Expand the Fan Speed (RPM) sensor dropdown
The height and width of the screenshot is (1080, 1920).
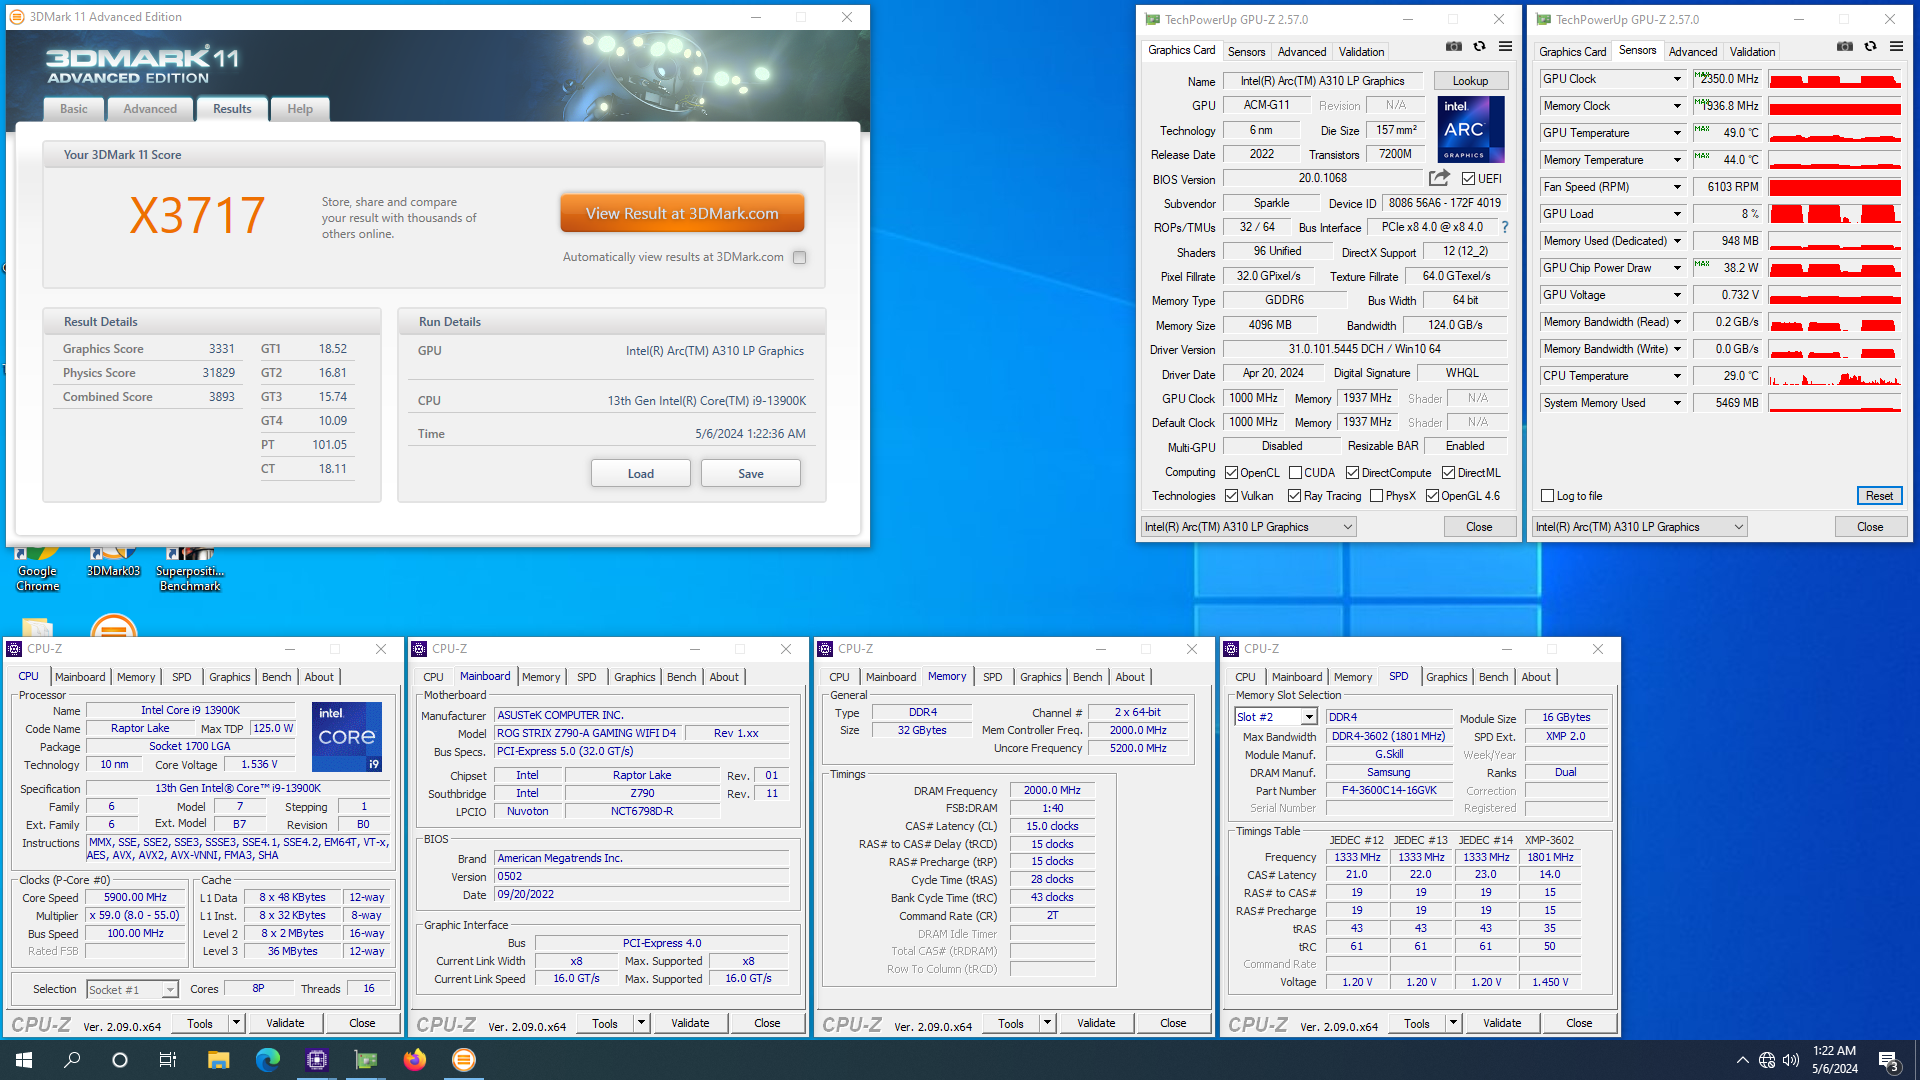click(x=1677, y=187)
